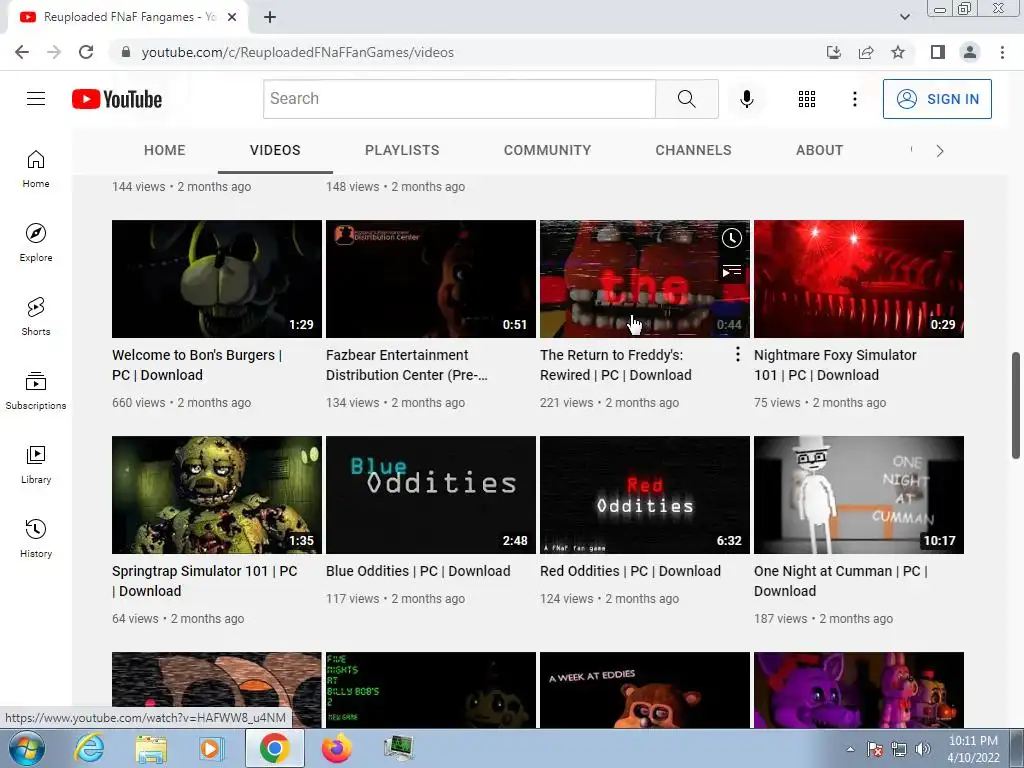
Task: Click the YouTube logo
Action: click(117, 99)
